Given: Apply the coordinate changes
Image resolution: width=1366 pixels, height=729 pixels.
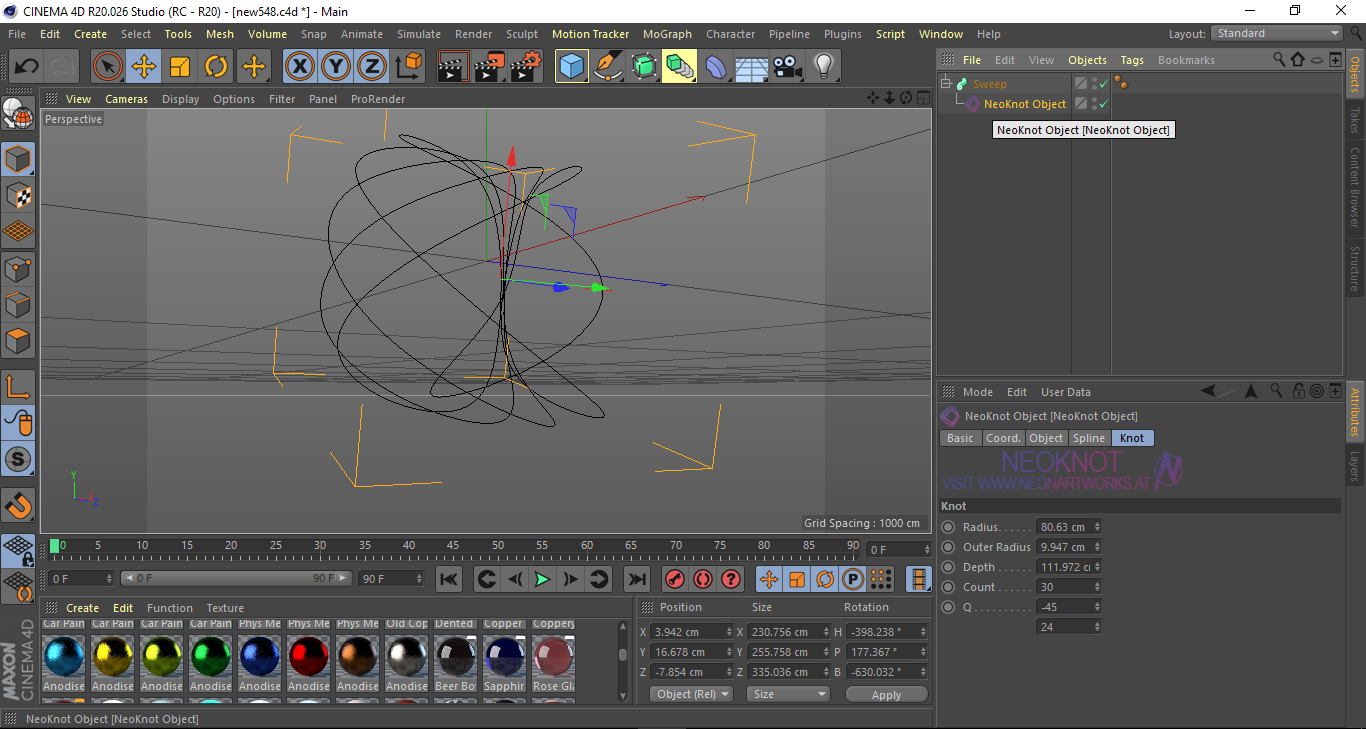Looking at the screenshot, I should 886,694.
